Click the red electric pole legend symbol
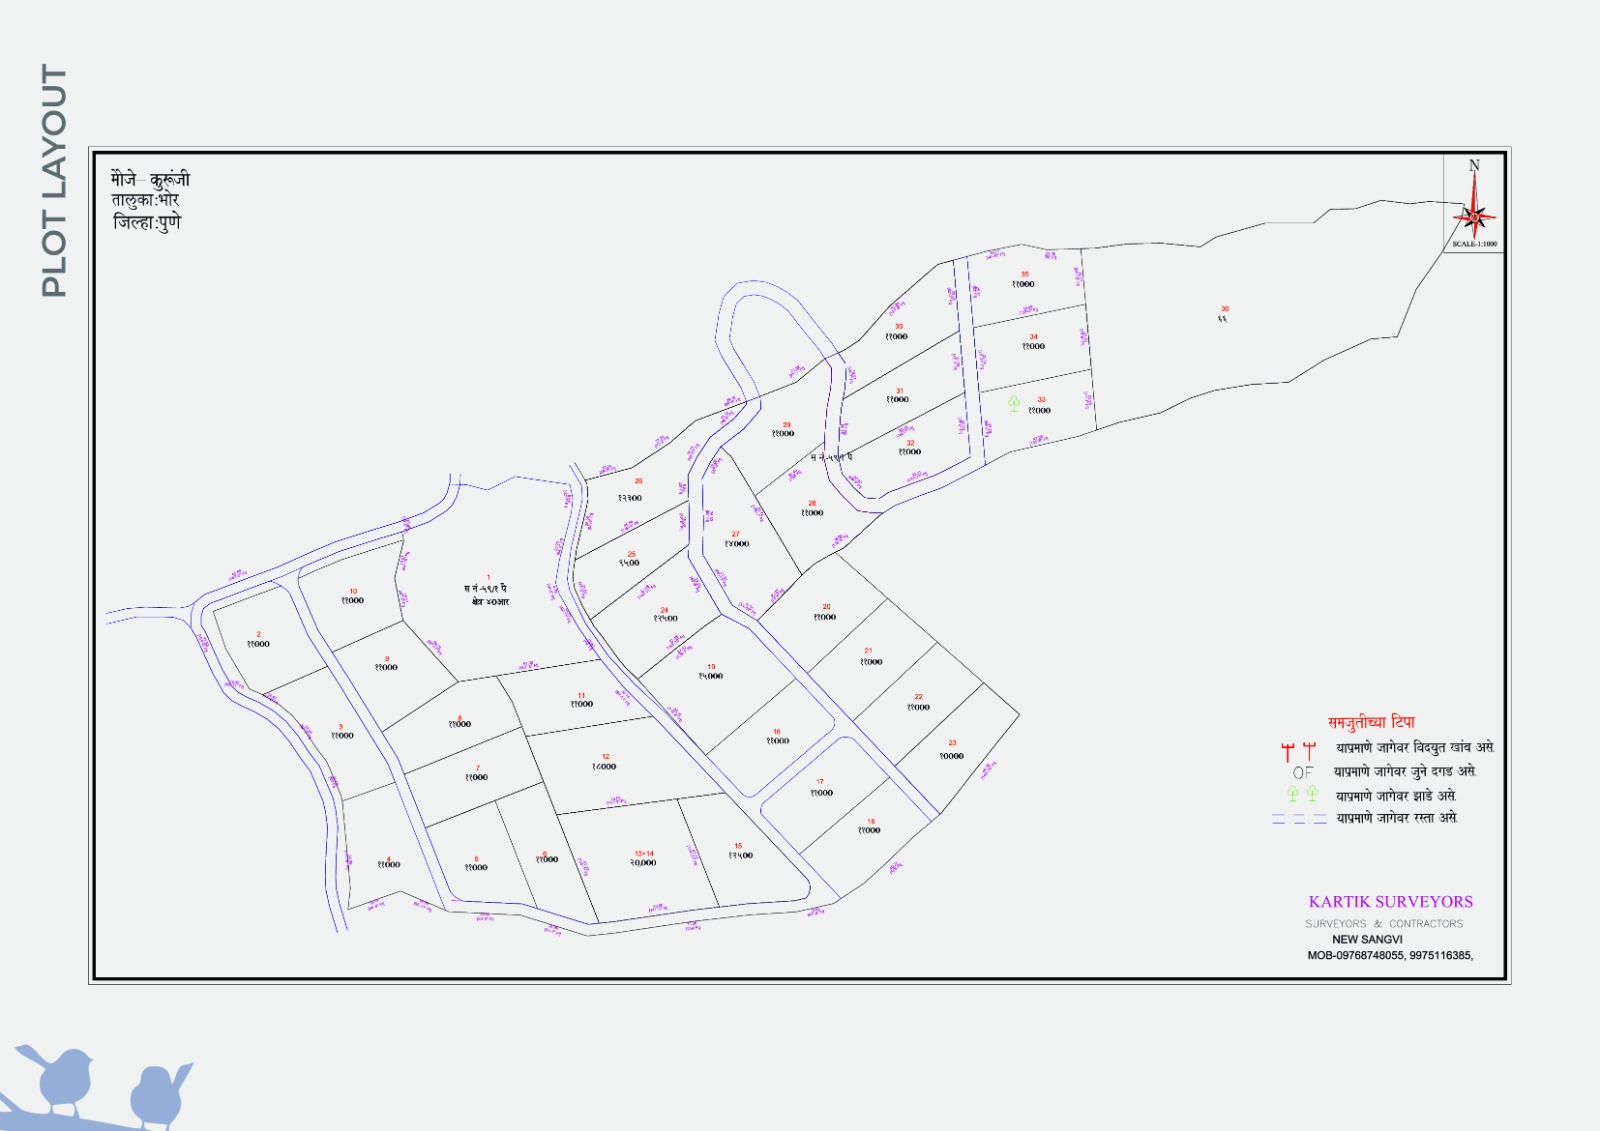The image size is (1600, 1131). click(1298, 751)
